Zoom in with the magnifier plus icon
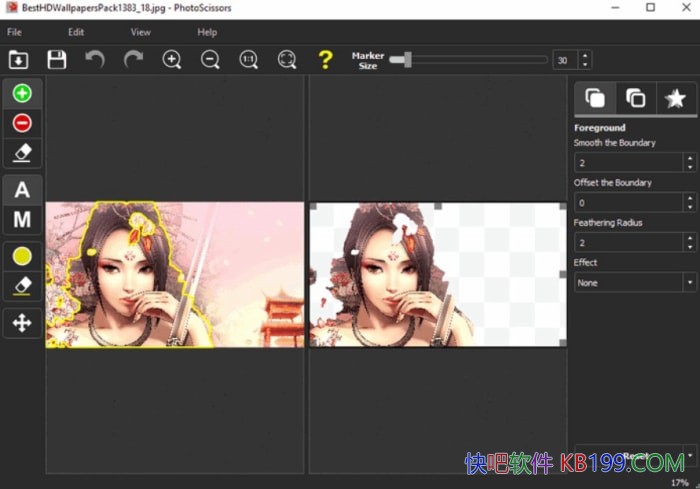 click(172, 60)
